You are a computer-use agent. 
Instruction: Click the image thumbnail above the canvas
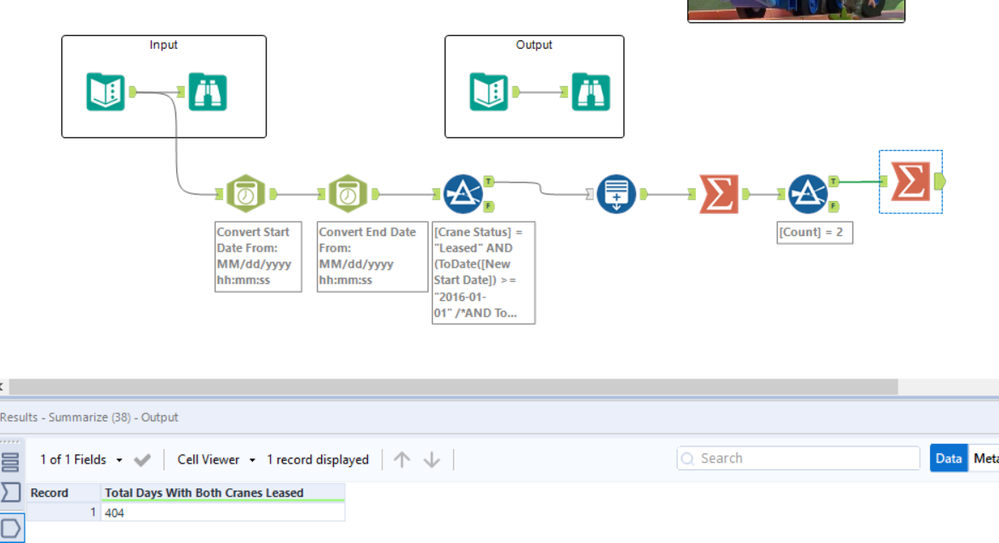(x=796, y=11)
